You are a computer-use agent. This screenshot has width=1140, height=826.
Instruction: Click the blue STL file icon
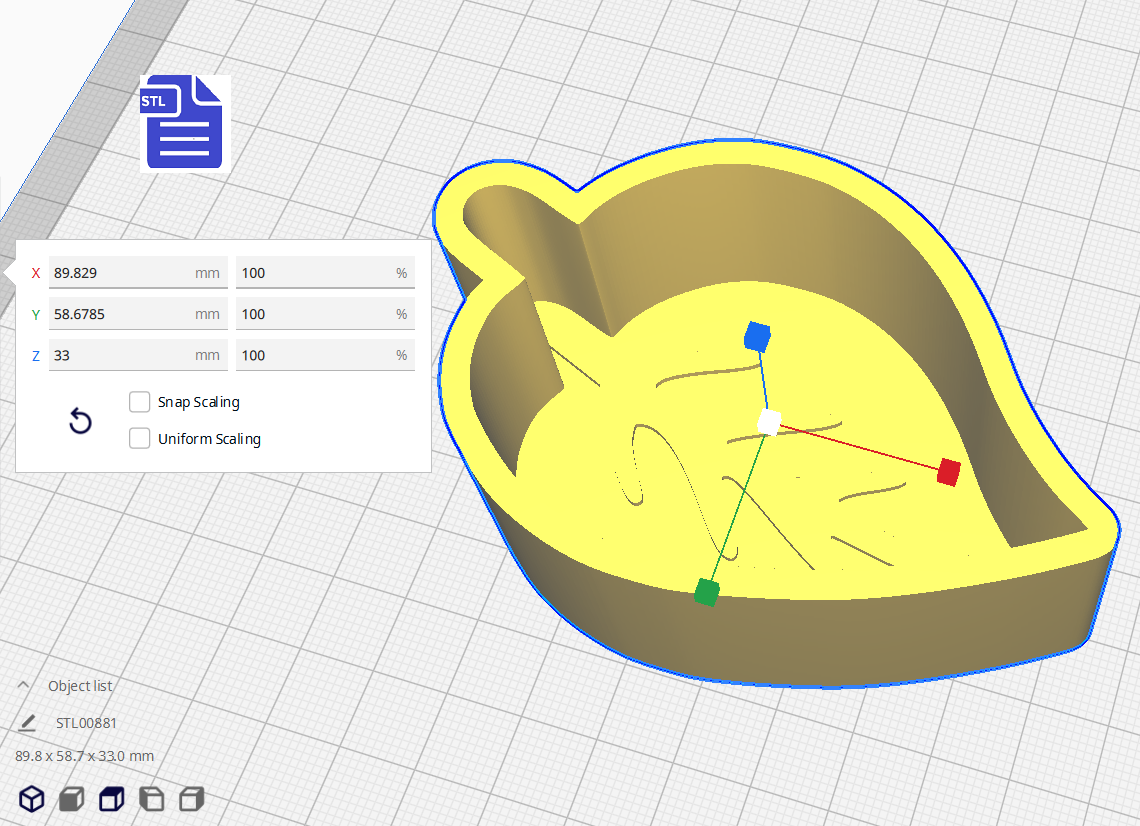185,122
